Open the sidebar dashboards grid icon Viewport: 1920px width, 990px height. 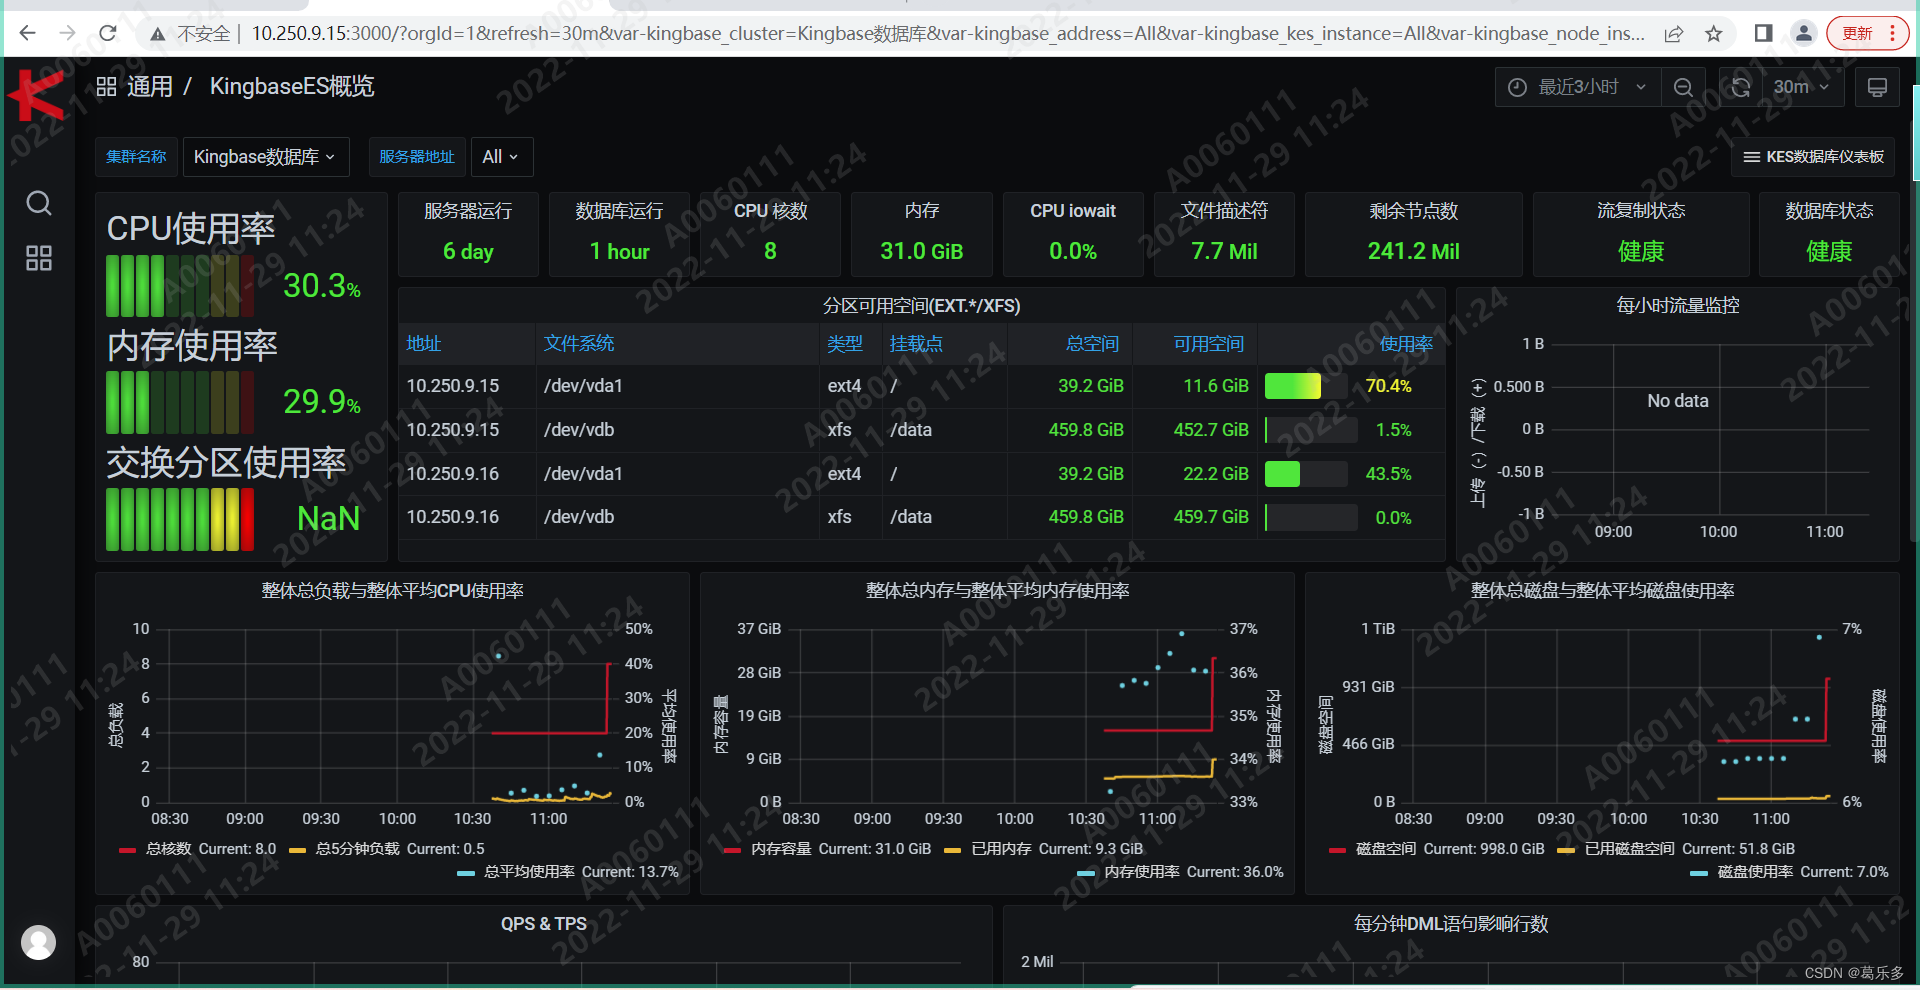(39, 258)
